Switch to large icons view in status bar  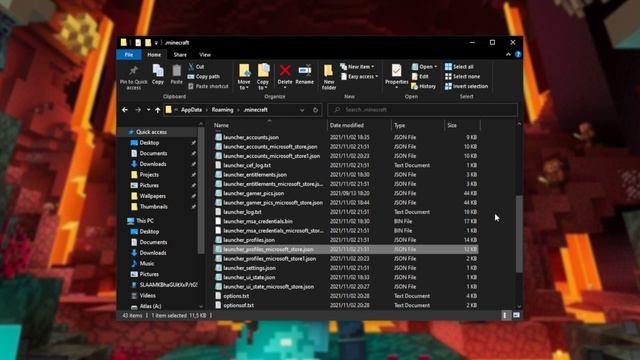(516, 315)
